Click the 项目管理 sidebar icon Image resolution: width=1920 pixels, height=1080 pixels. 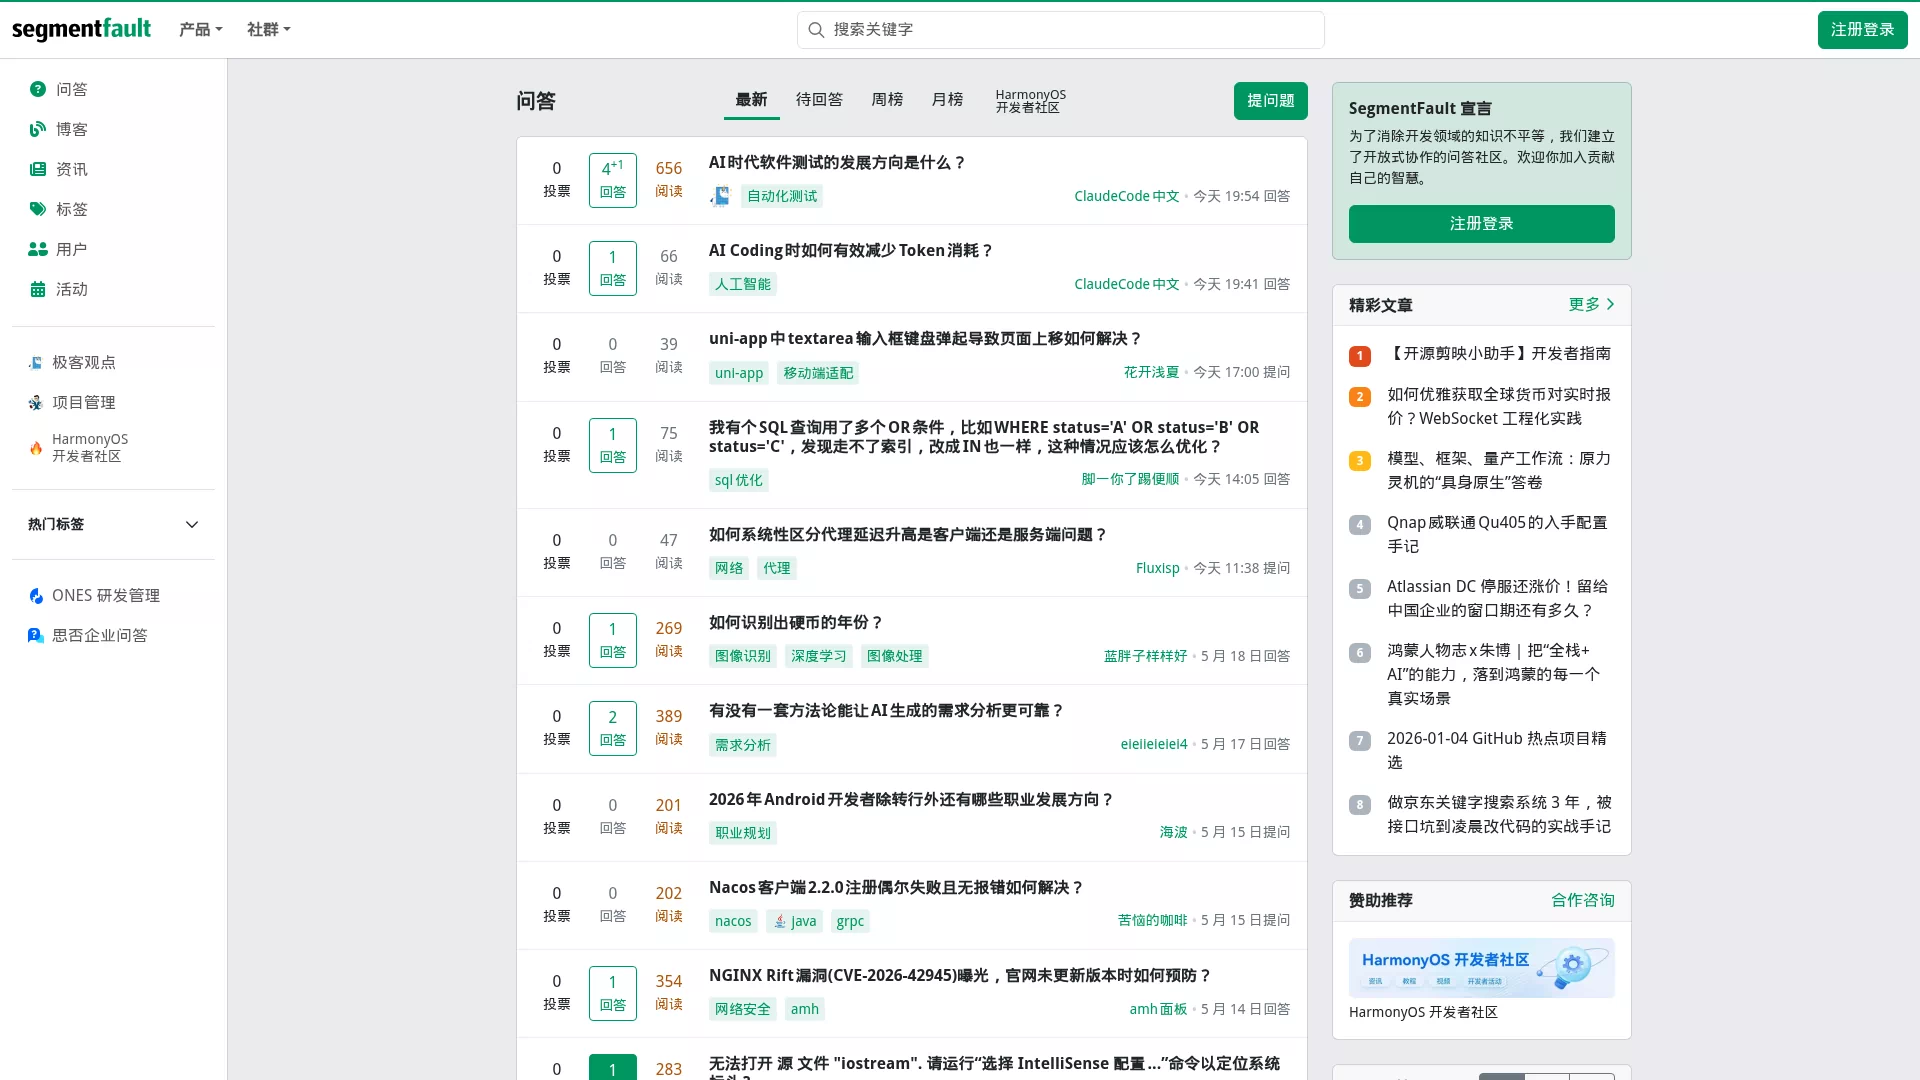coord(36,402)
